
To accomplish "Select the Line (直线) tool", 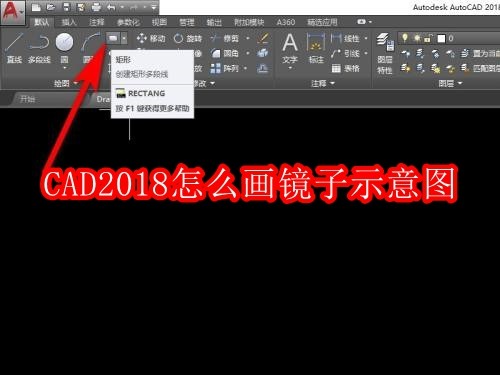I will click(x=14, y=48).
